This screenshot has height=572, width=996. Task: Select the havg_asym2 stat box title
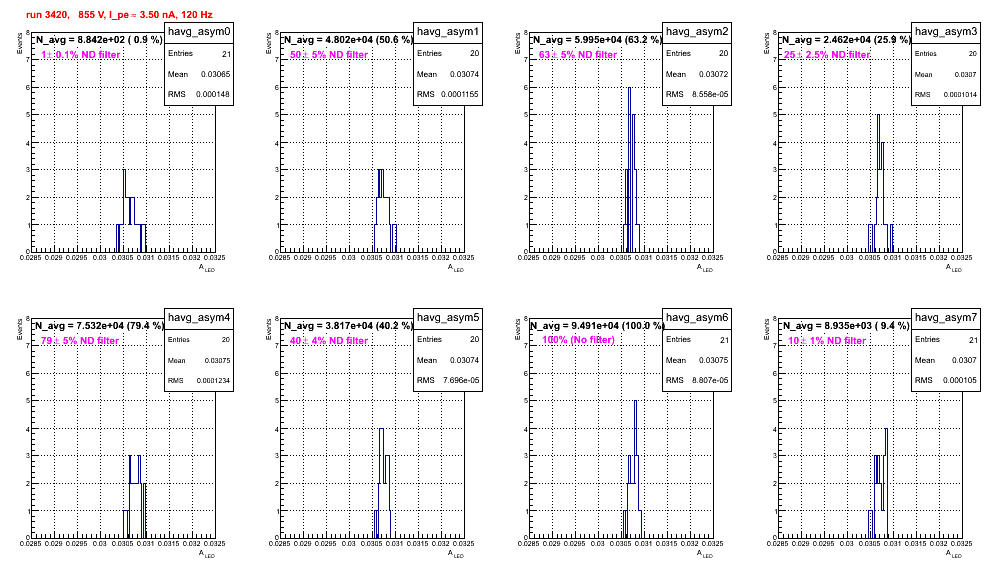pyautogui.click(x=697, y=31)
